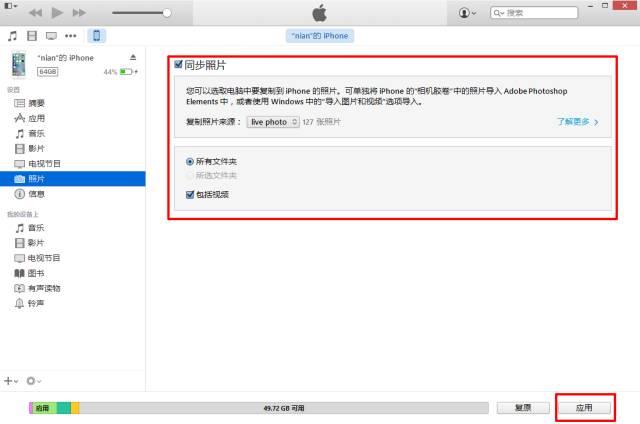The image size is (640, 424).
Task: Click the plus add dropdown at bottom-left
Action: pos(11,381)
